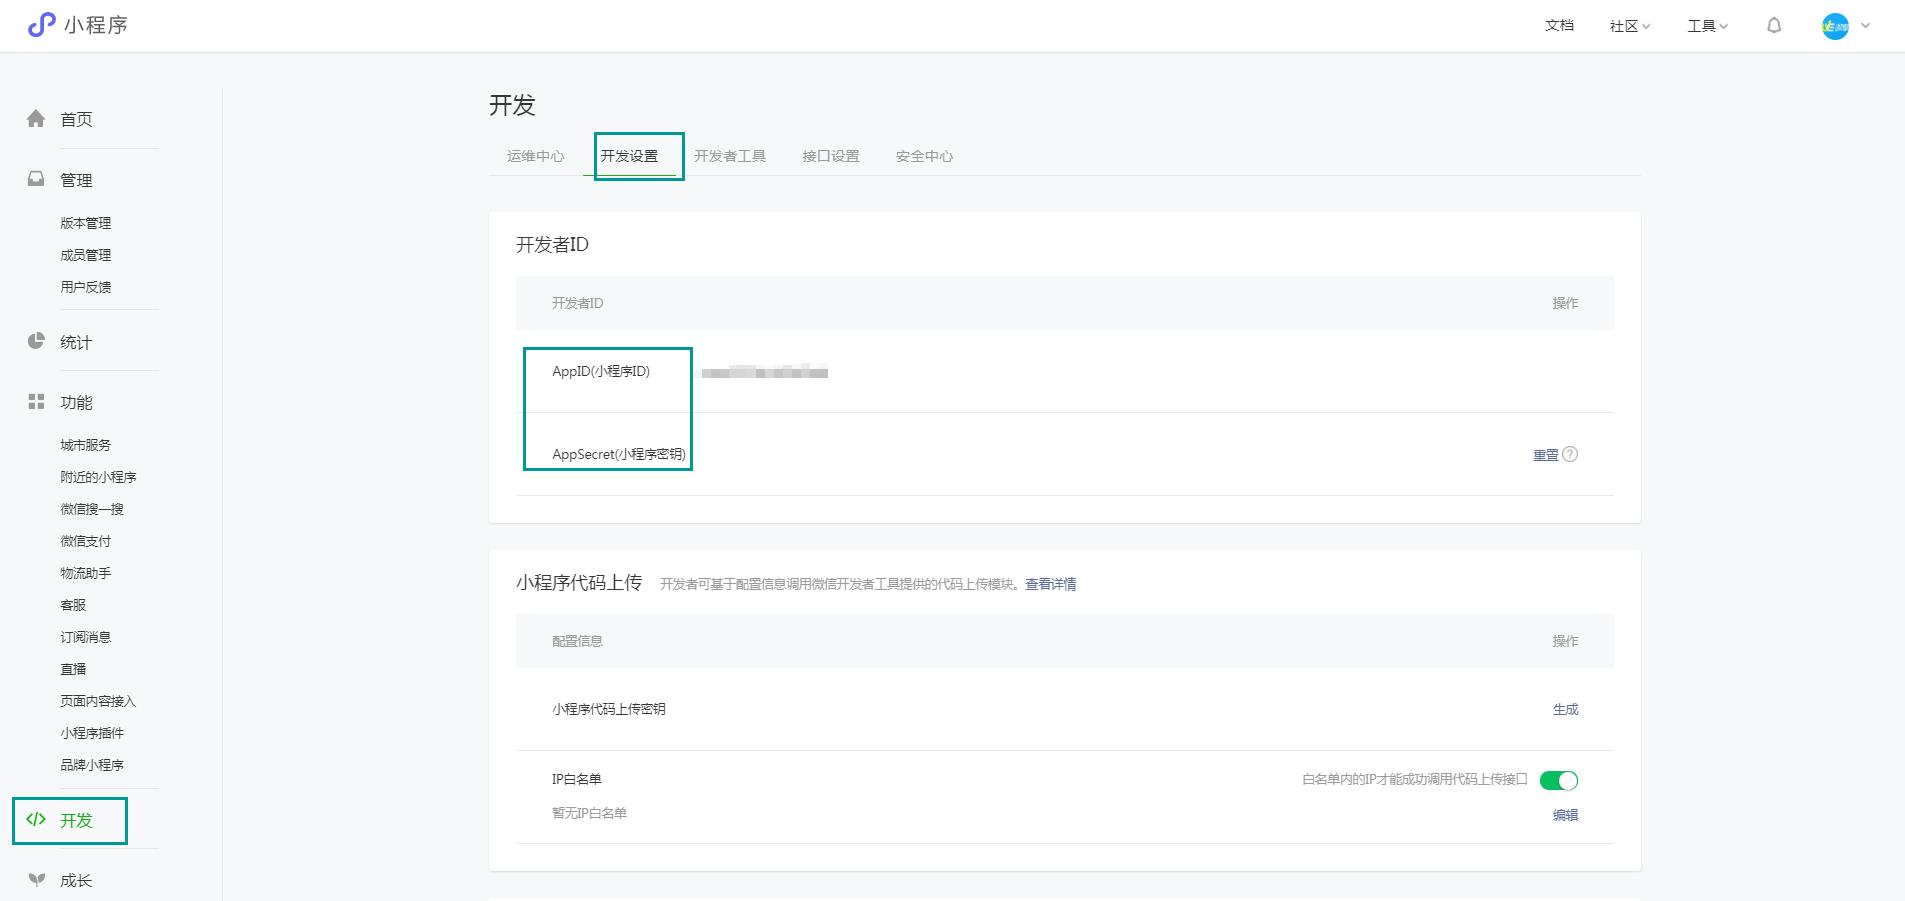Click the 功能 grid icon
Image resolution: width=1905 pixels, height=901 pixels.
[36, 402]
